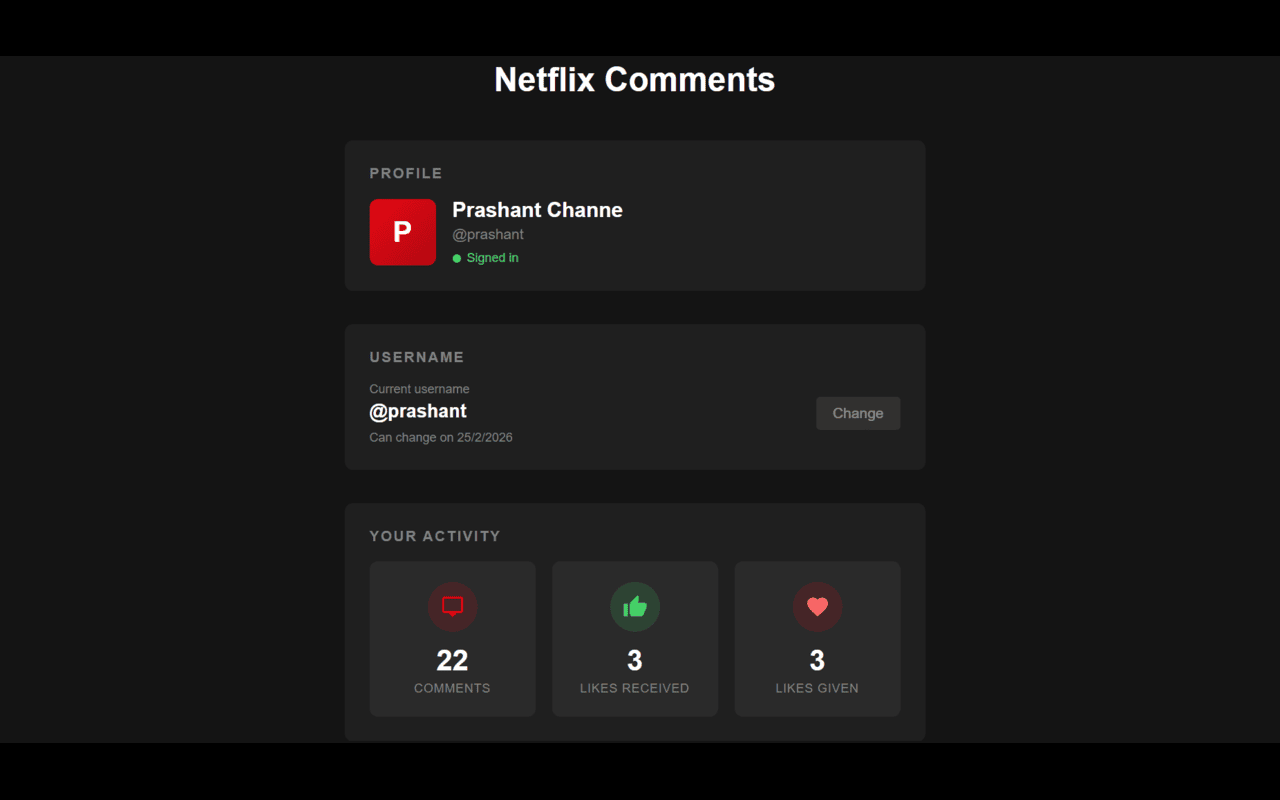Image resolution: width=1280 pixels, height=800 pixels.
Task: Click the green thumbs-up icon
Action: click(x=635, y=607)
